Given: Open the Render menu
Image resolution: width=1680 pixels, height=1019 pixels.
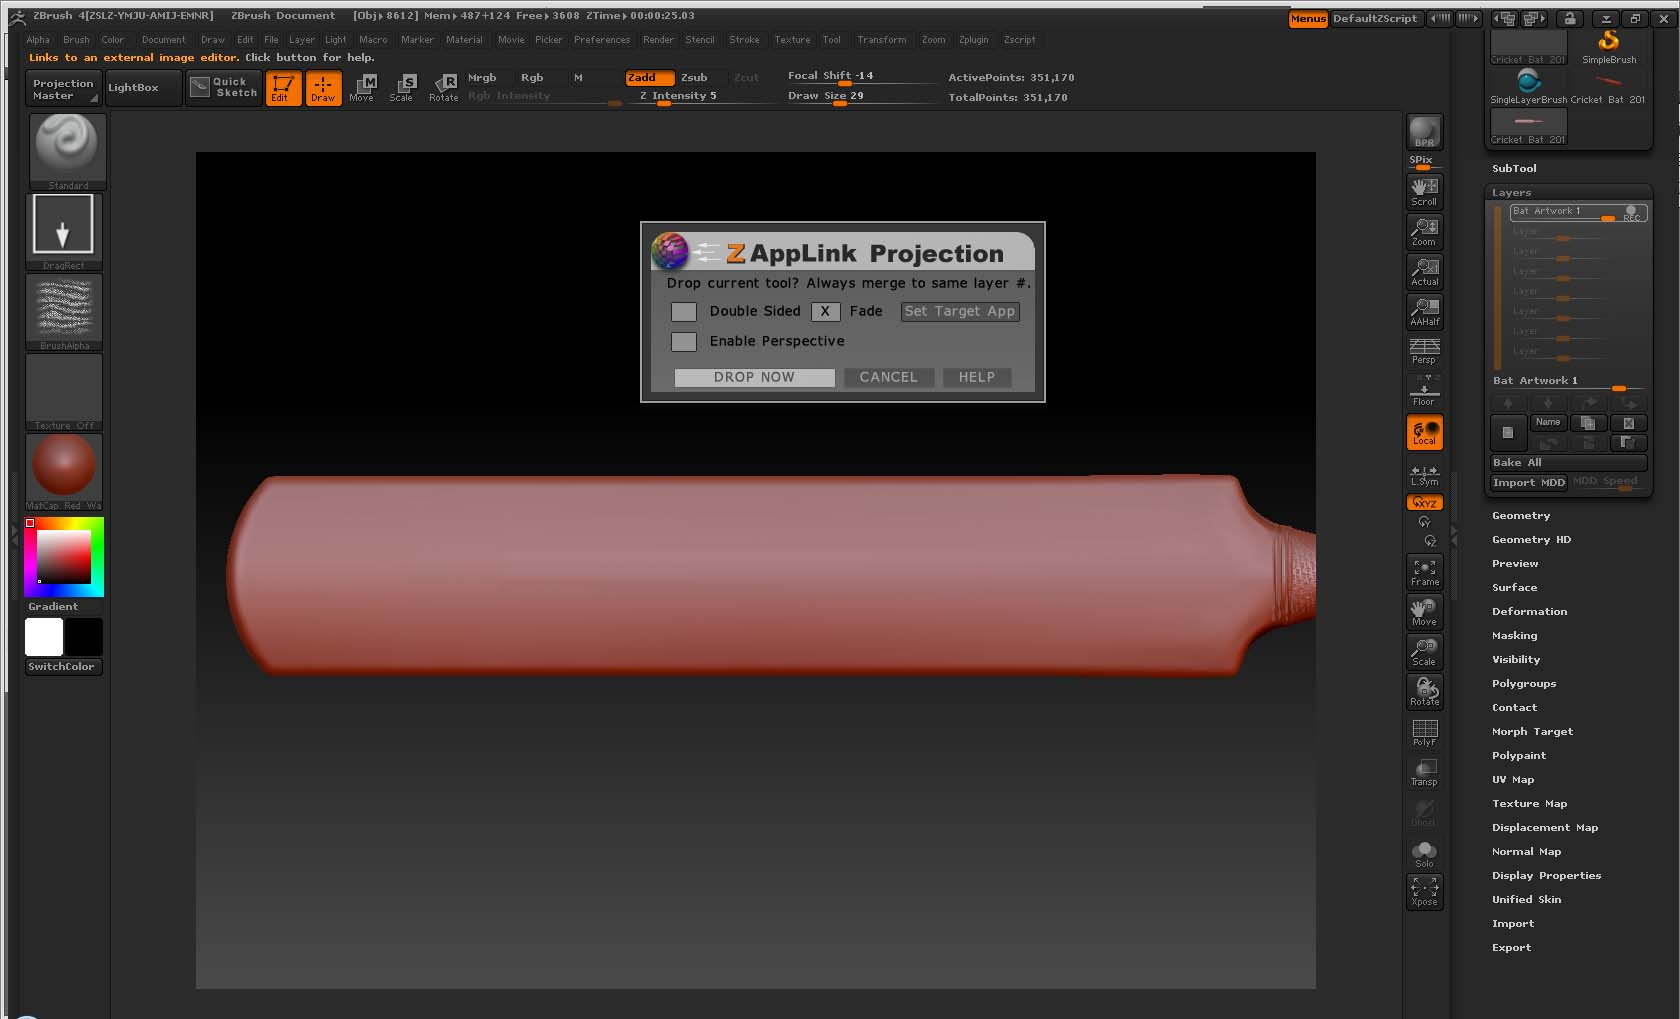Looking at the screenshot, I should (658, 40).
